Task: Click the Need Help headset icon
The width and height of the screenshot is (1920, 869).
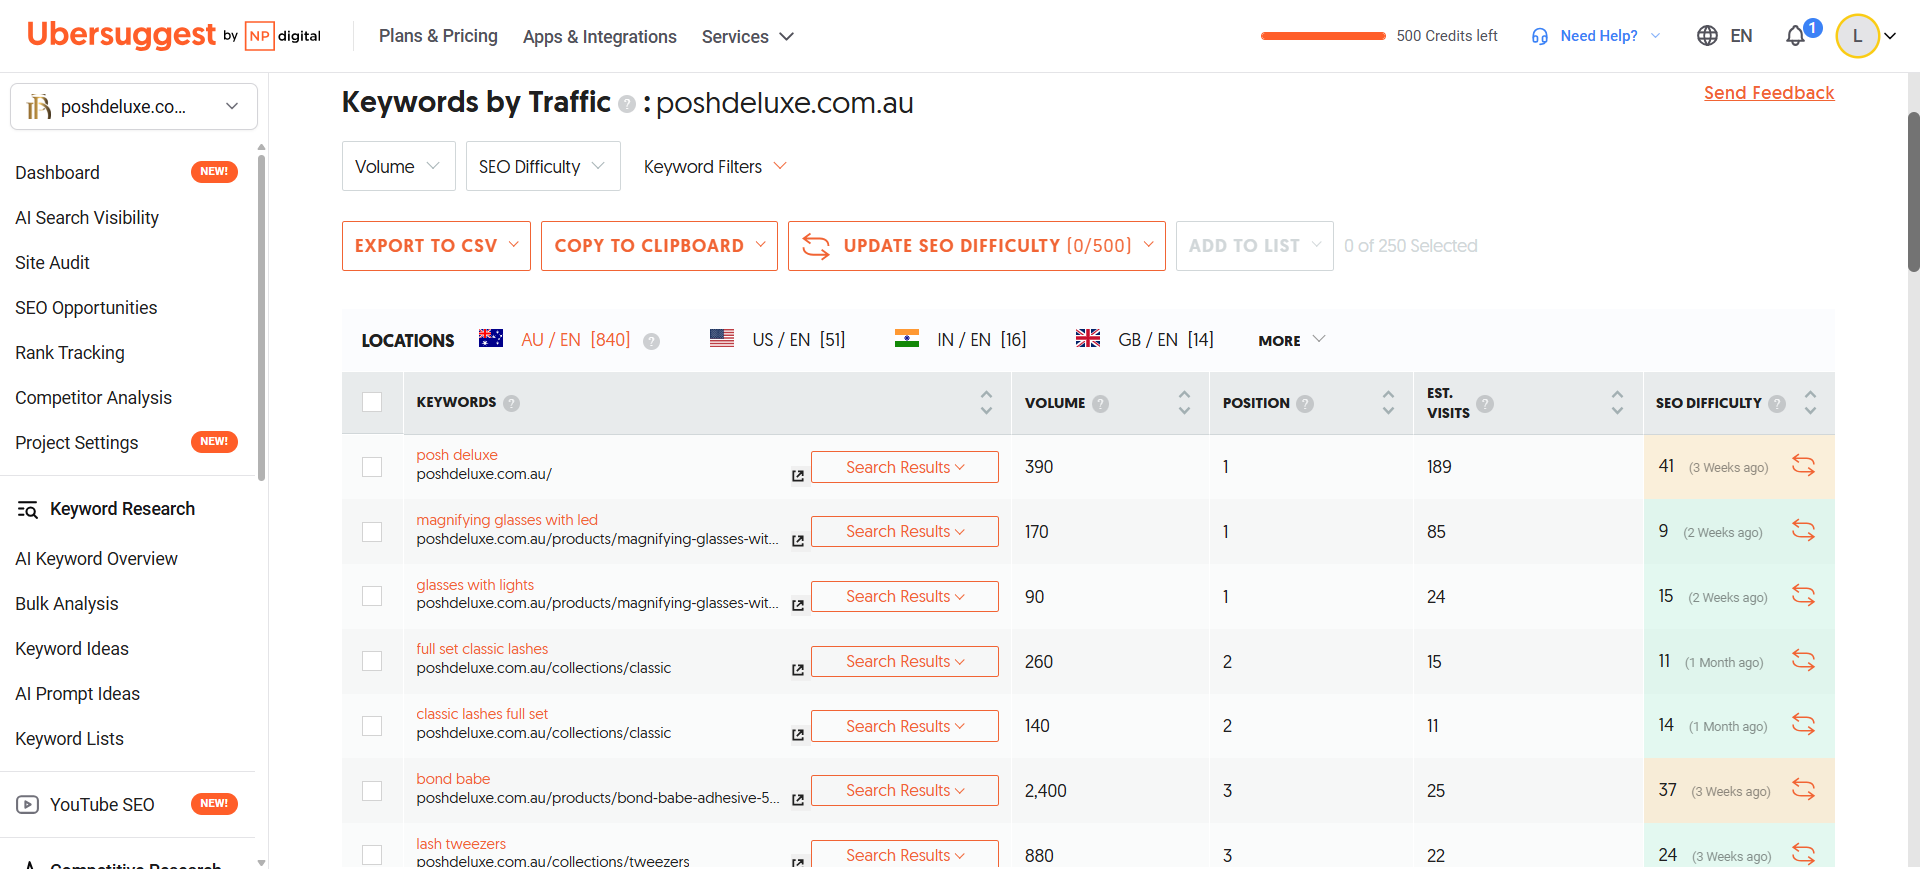Action: tap(1540, 36)
